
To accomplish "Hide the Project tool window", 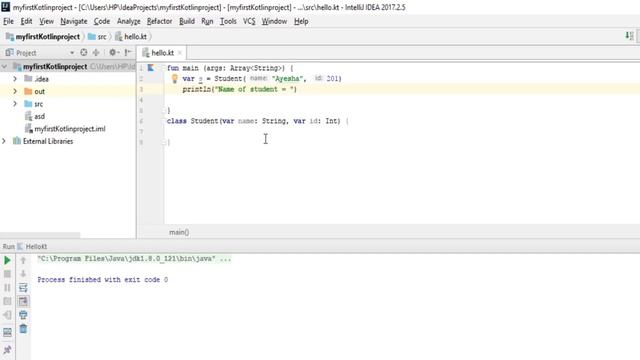I will pyautogui.click(x=128, y=52).
